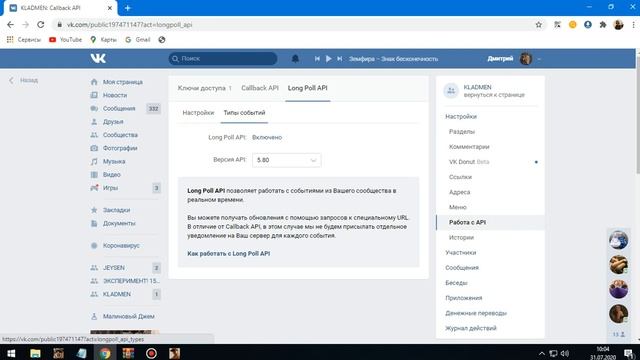Click the Windows Start button

[11, 353]
